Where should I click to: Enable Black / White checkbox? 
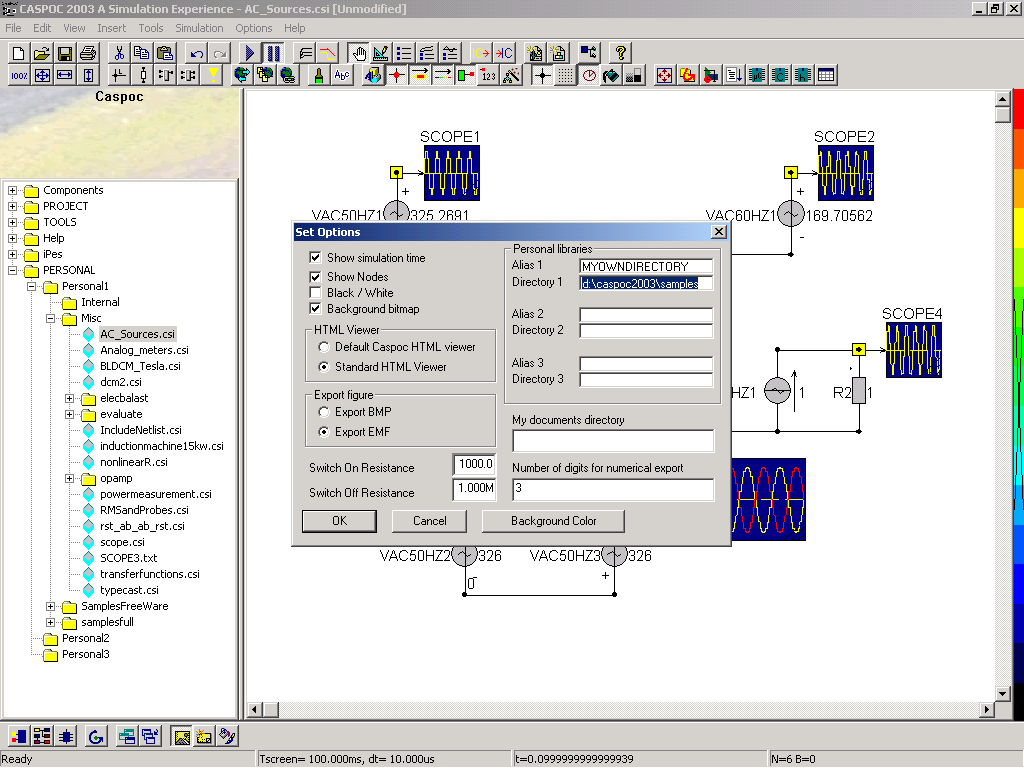click(315, 293)
